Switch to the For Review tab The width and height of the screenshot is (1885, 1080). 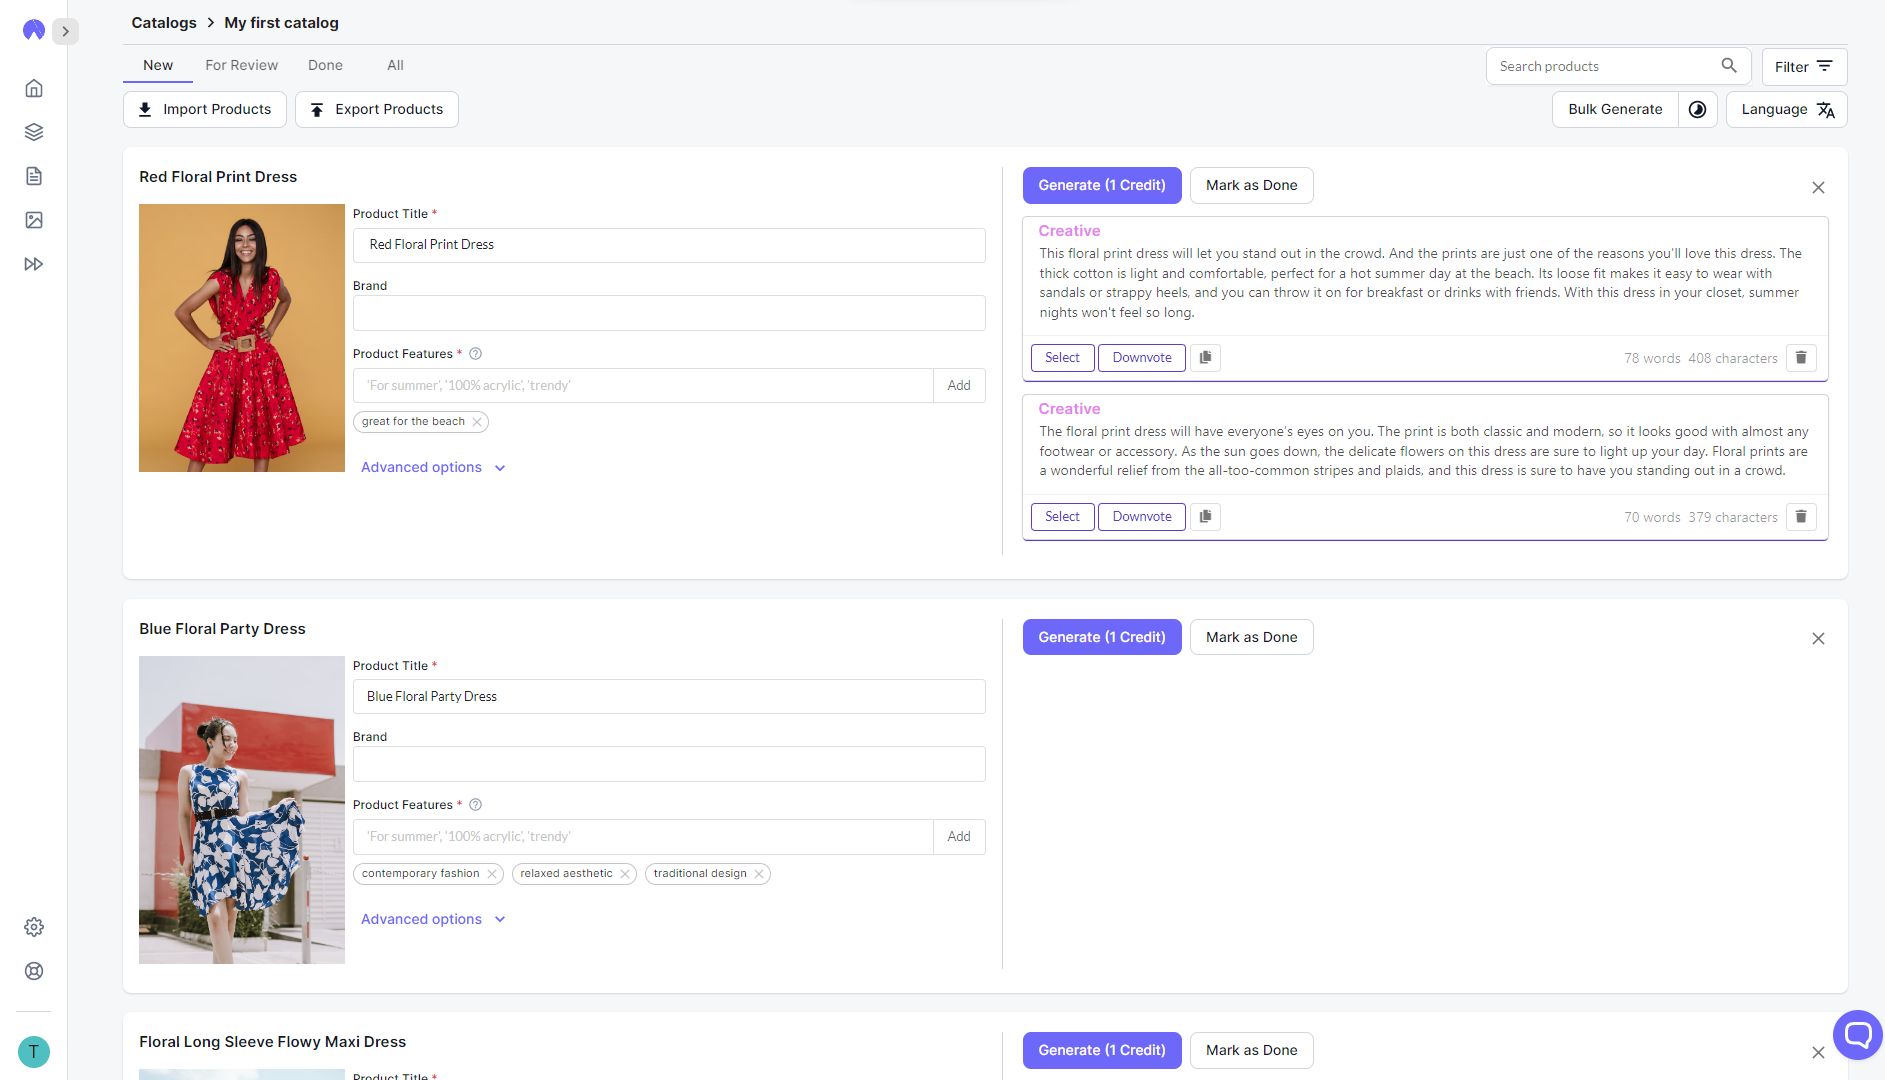242,65
